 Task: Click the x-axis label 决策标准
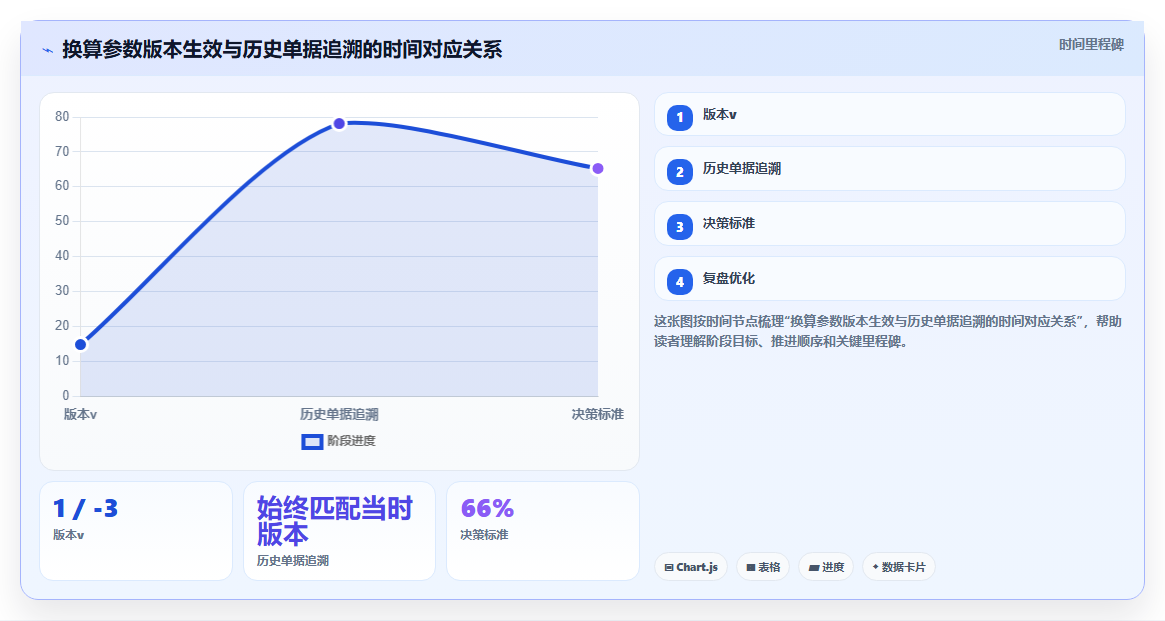[597, 414]
